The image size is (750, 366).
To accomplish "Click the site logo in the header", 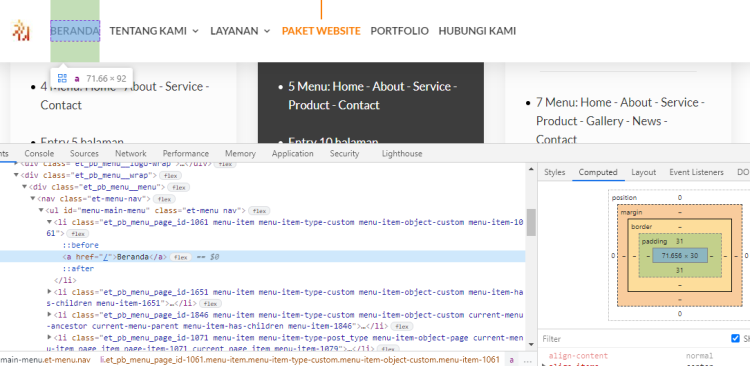I will [21, 31].
